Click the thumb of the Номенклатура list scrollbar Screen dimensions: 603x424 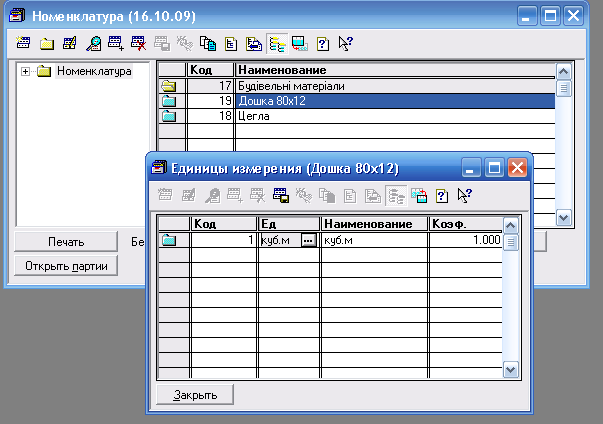[563, 88]
